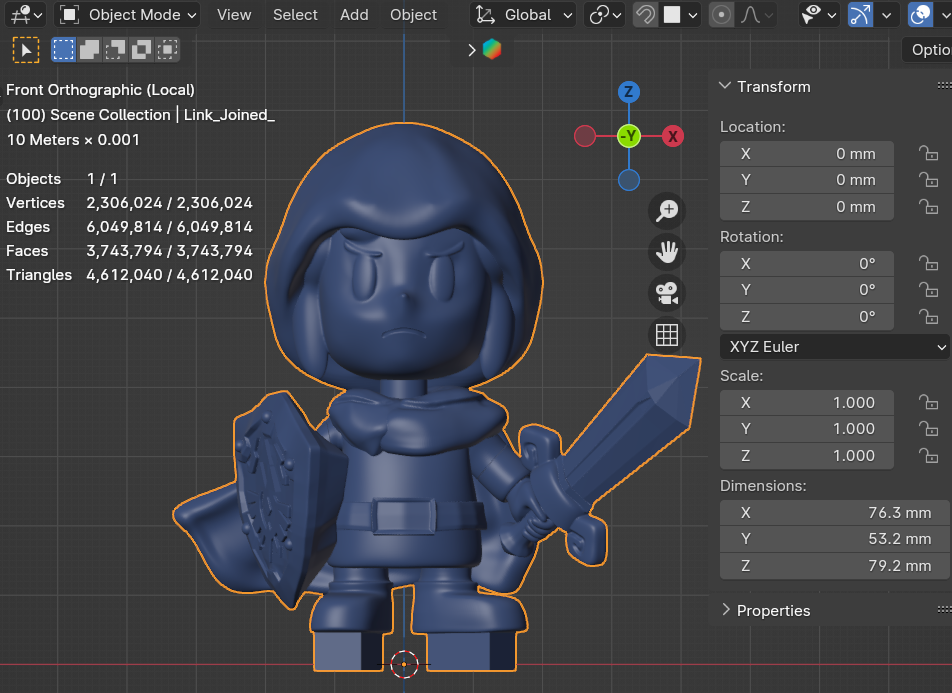Screen dimensions: 952x693
Task: Choose the subtract selection mode
Action: (x=115, y=50)
